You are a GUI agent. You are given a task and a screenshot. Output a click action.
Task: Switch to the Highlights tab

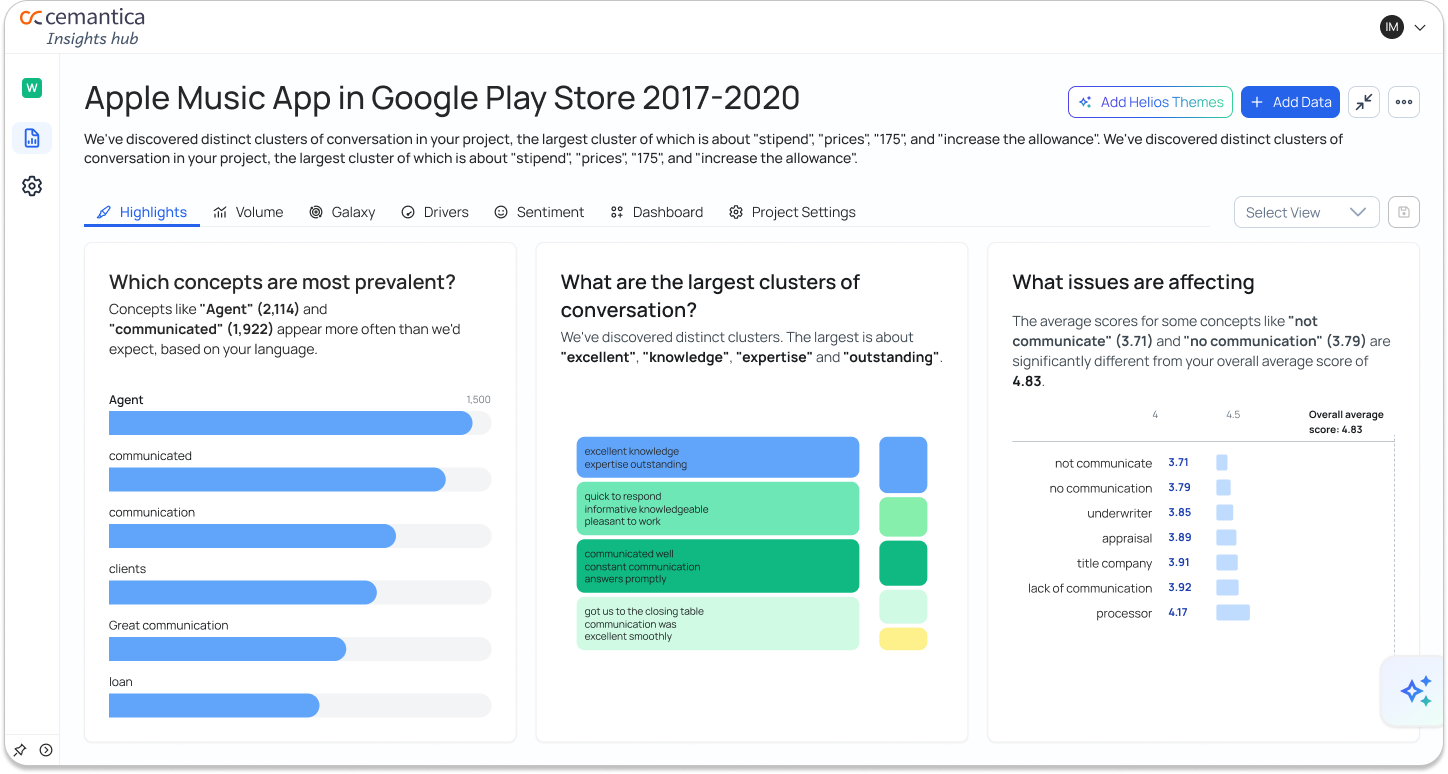142,212
